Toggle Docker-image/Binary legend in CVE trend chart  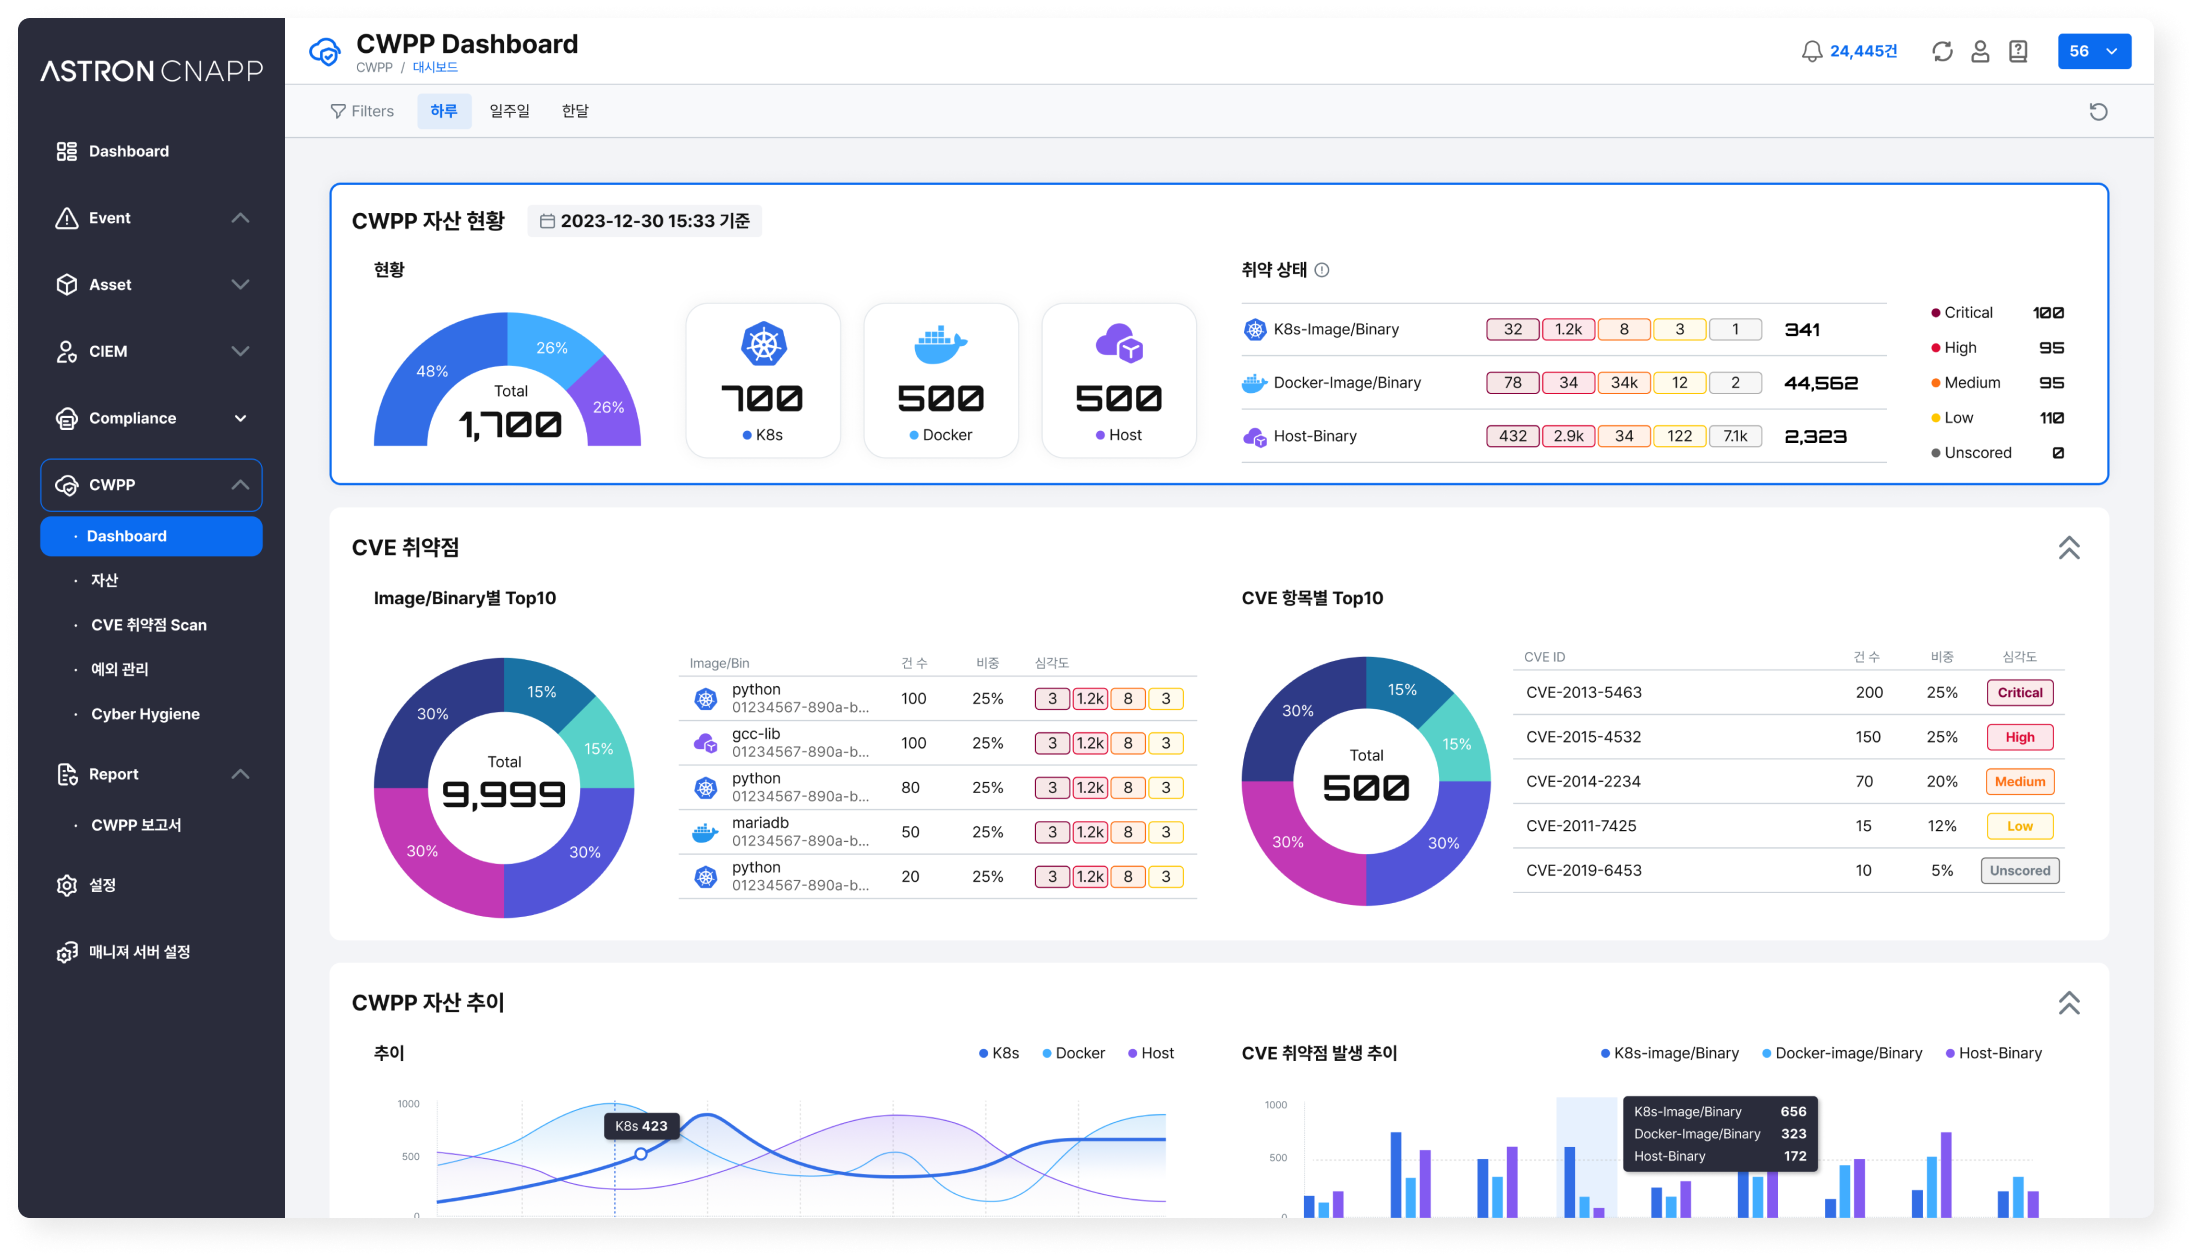pyautogui.click(x=1842, y=1053)
